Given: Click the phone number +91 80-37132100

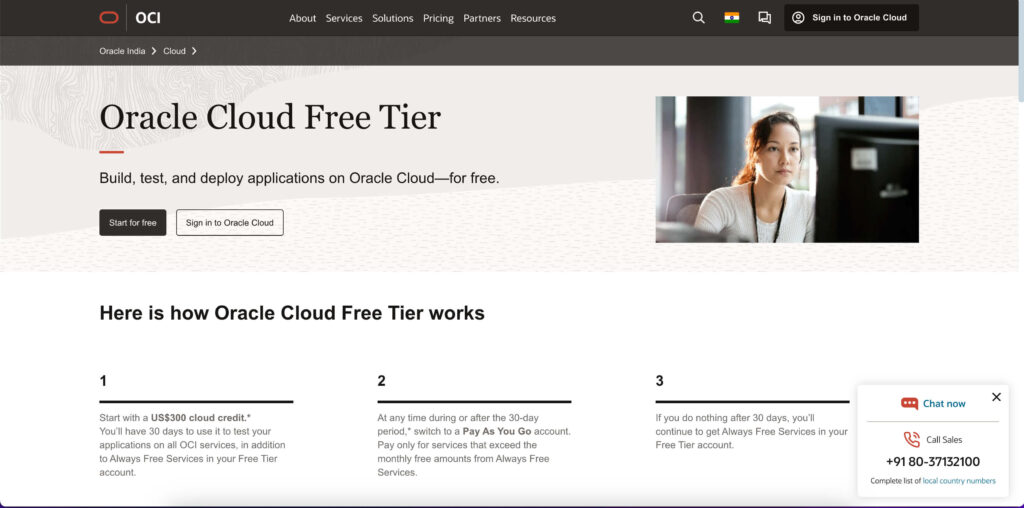Looking at the screenshot, I should [x=933, y=462].
